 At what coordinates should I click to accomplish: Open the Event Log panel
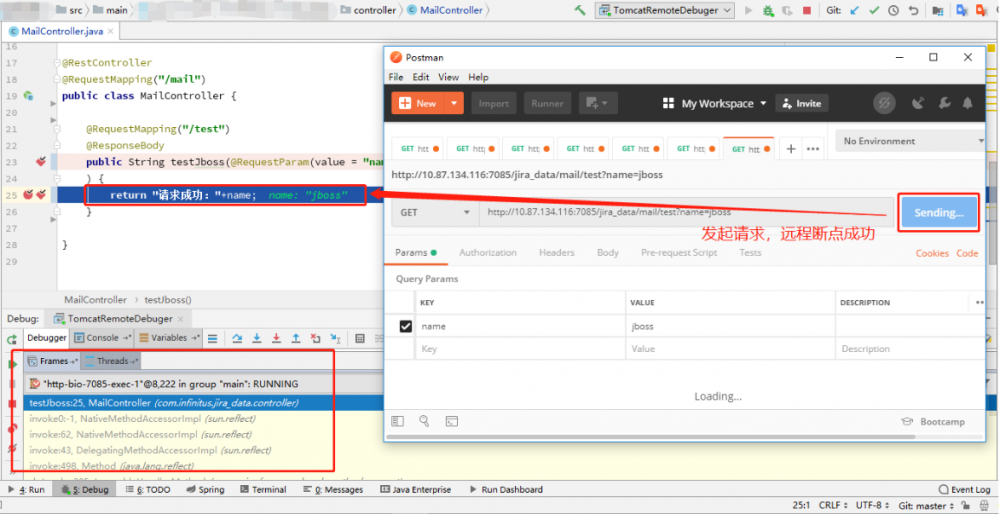click(x=964, y=490)
